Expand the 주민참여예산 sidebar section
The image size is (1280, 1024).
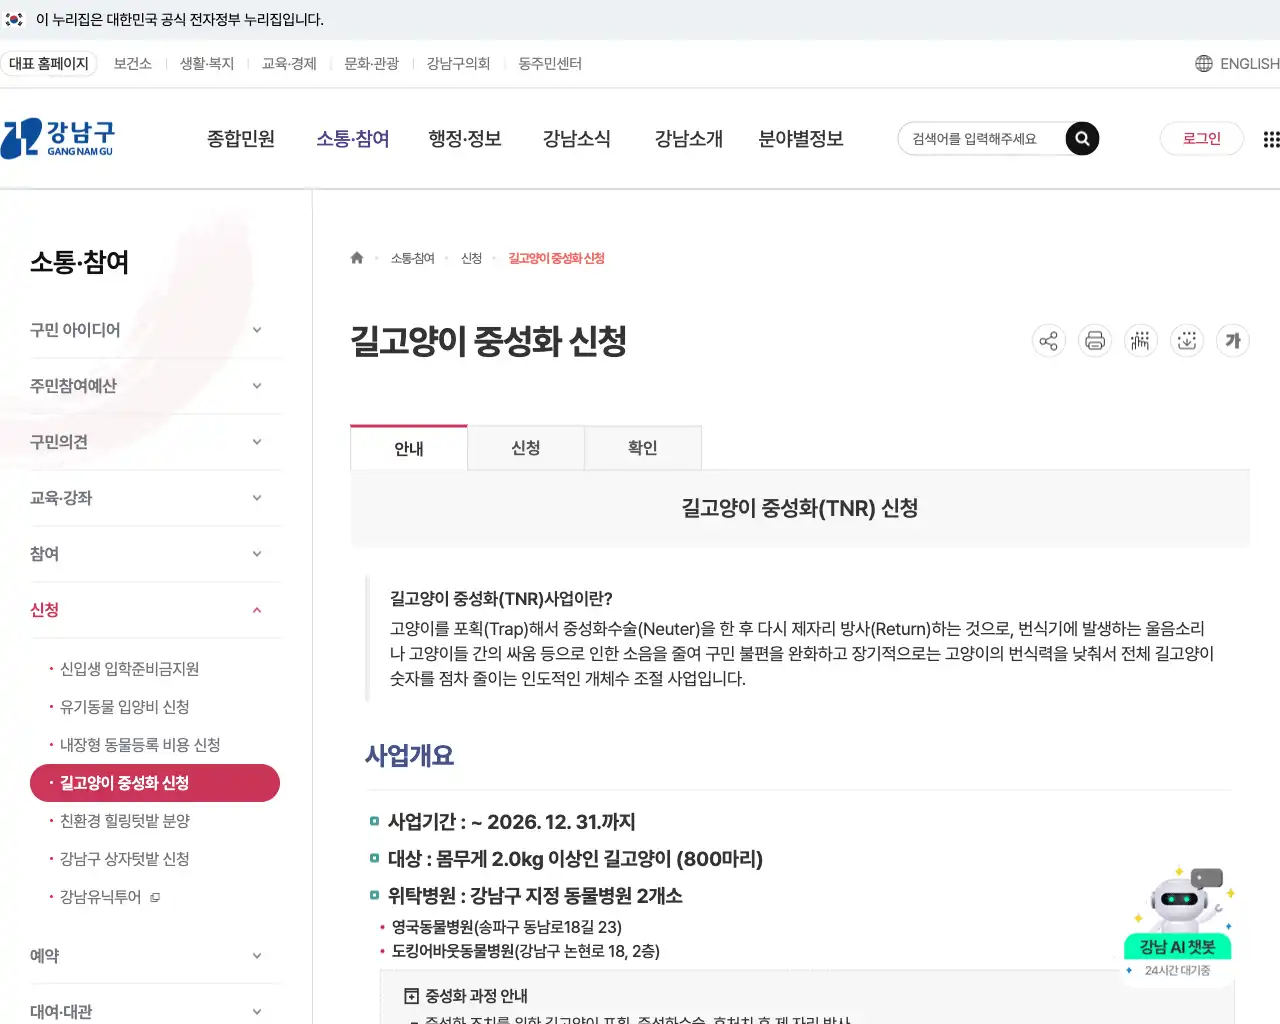click(155, 386)
